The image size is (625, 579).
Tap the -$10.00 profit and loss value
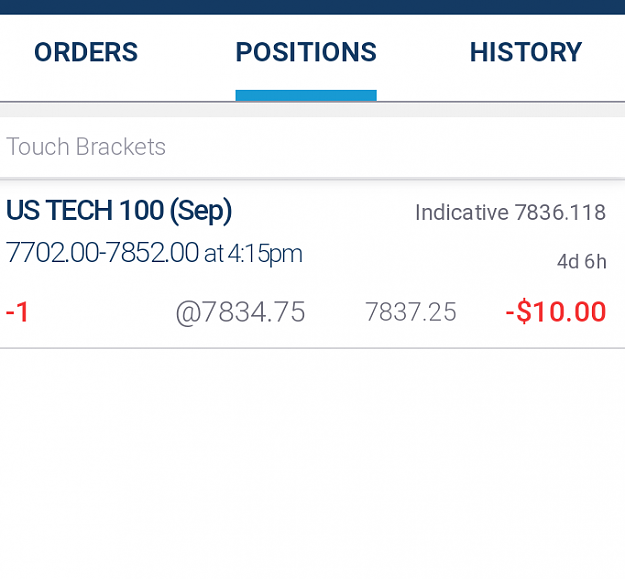point(556,312)
